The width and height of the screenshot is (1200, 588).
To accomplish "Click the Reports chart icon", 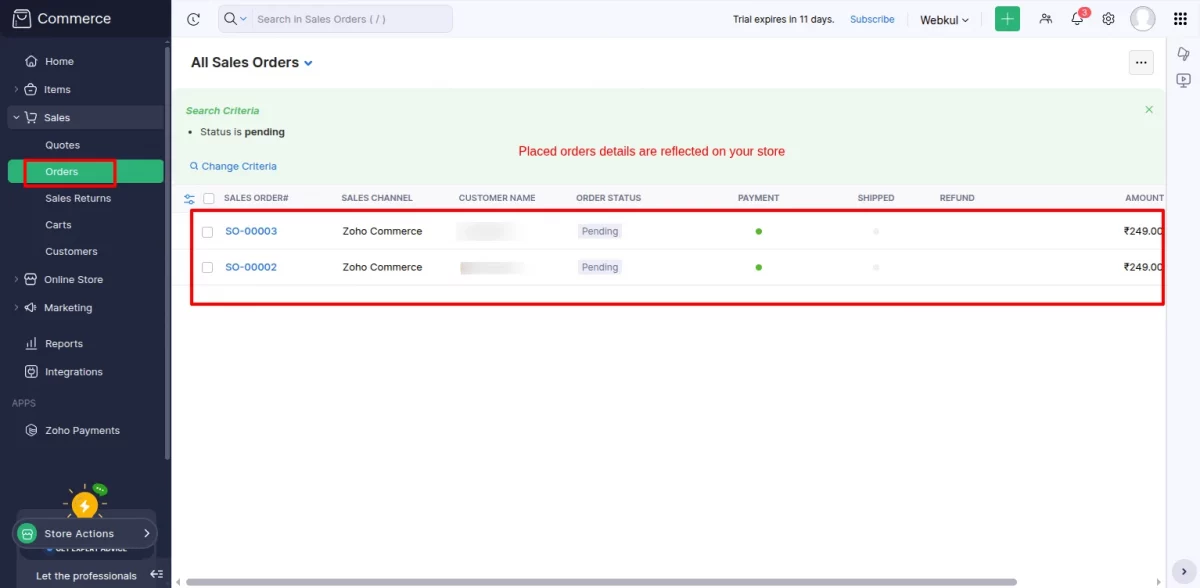I will [31, 343].
